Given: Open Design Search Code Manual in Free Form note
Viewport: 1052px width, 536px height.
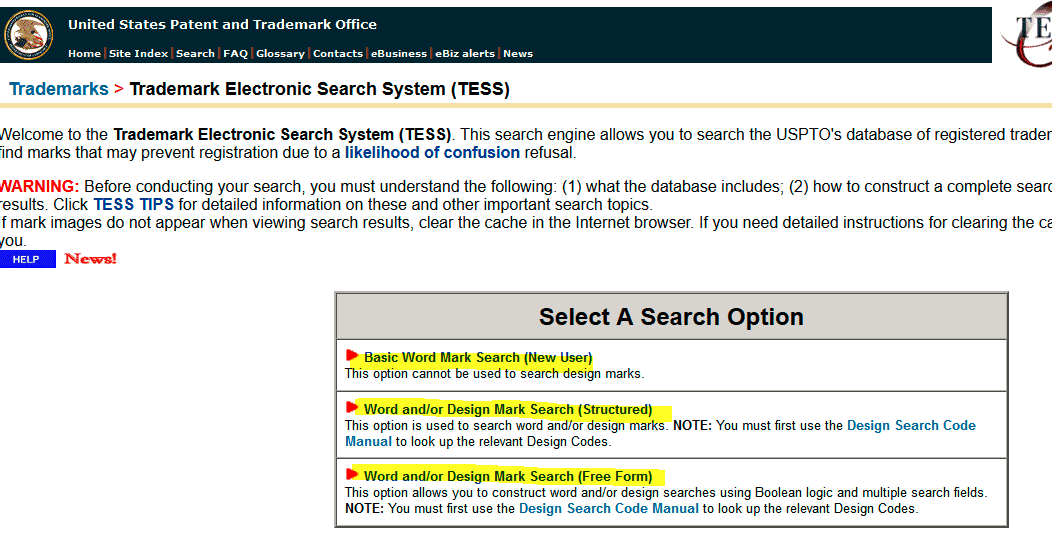Looking at the screenshot, I should 609,508.
